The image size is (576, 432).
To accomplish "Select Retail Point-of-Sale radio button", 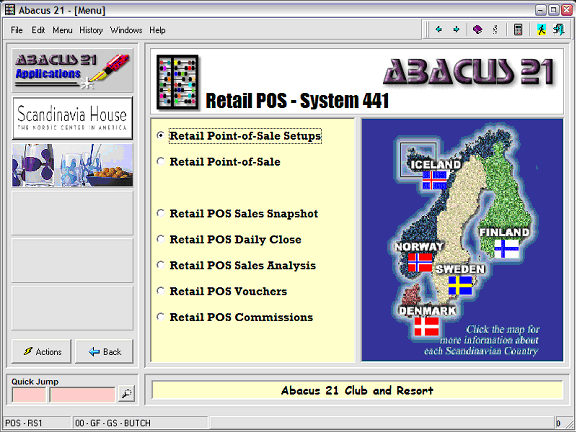I will (x=161, y=161).
